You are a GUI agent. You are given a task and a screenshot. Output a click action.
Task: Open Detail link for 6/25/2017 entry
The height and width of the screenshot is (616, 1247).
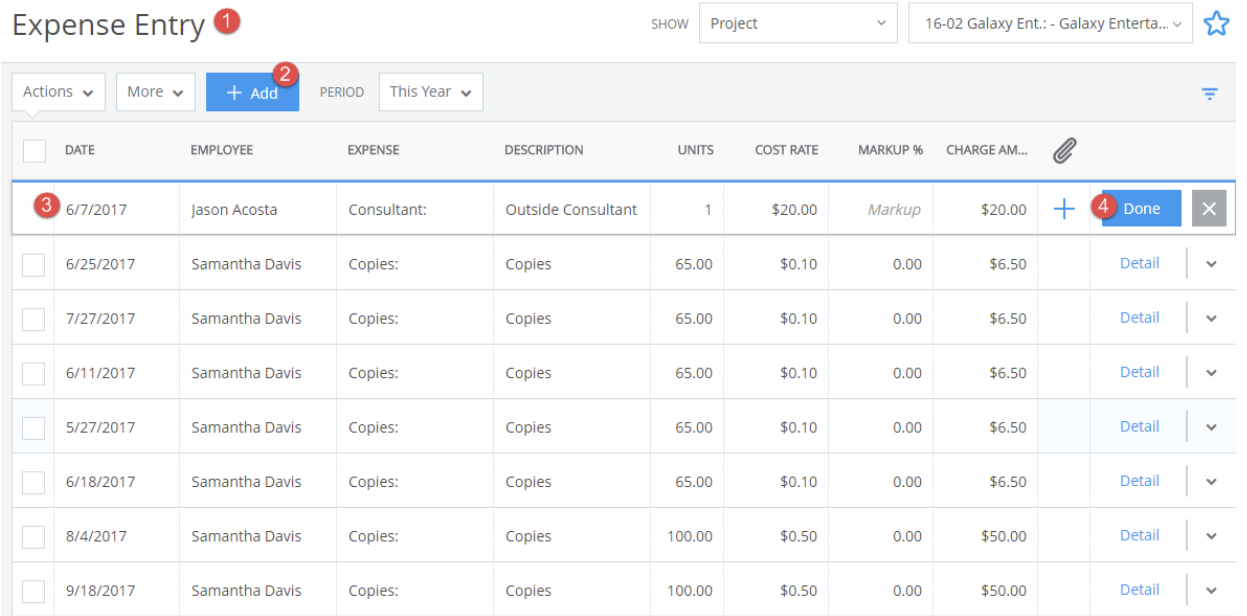click(x=1139, y=263)
